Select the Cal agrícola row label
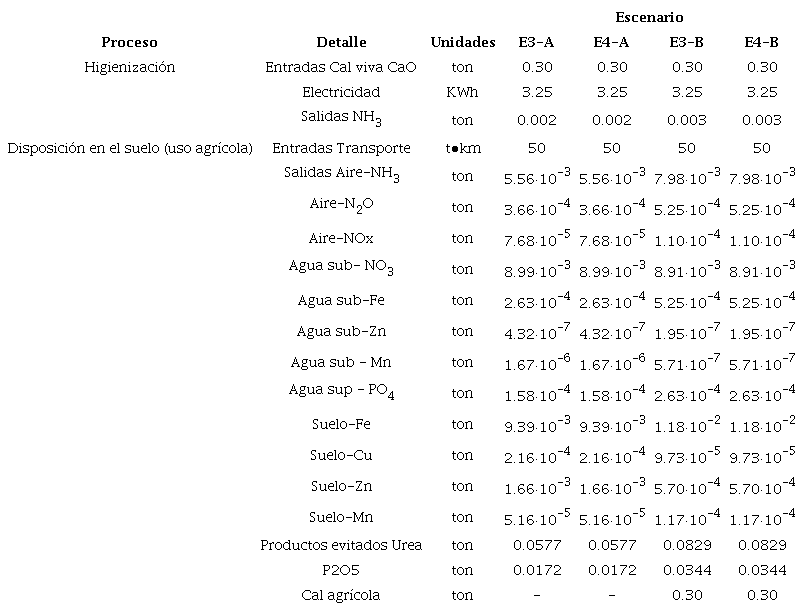The height and width of the screenshot is (611, 804). [341, 595]
